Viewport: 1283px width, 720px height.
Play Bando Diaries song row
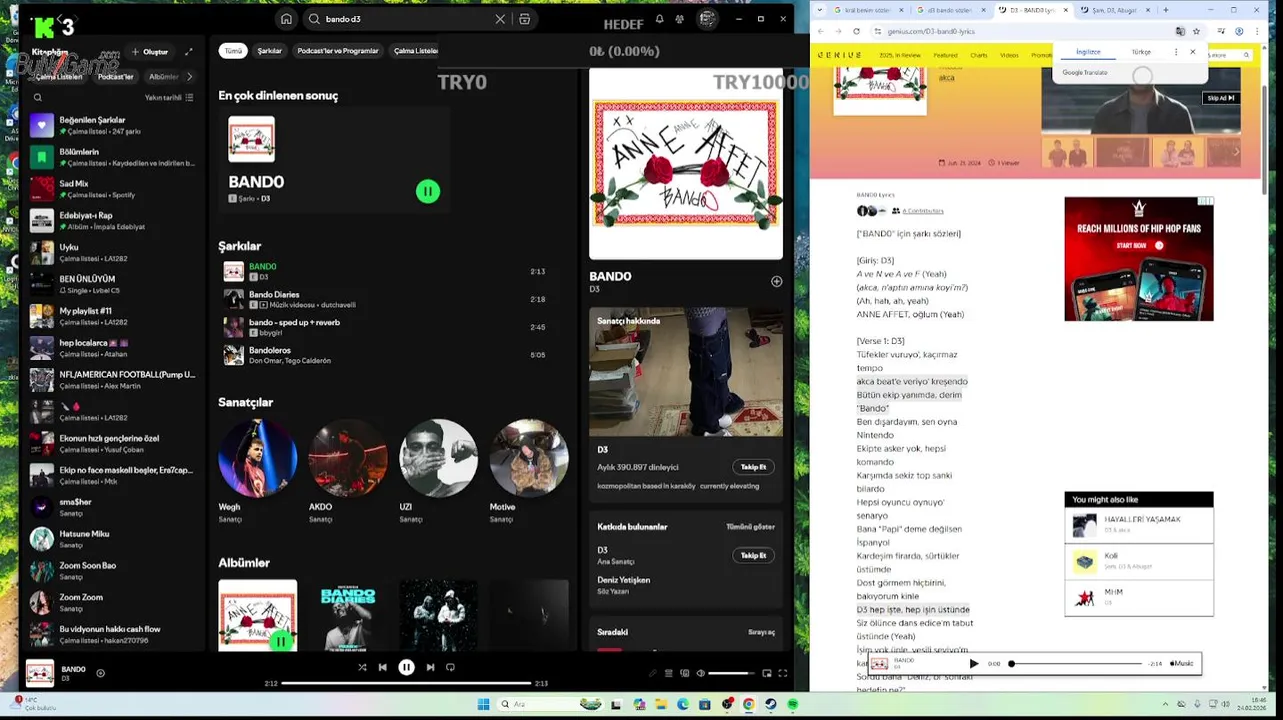click(x=385, y=299)
